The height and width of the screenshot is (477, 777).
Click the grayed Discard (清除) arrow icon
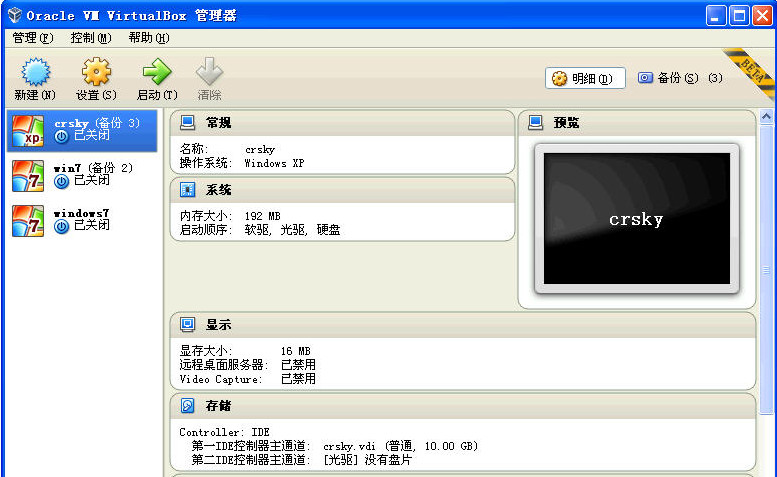point(209,72)
